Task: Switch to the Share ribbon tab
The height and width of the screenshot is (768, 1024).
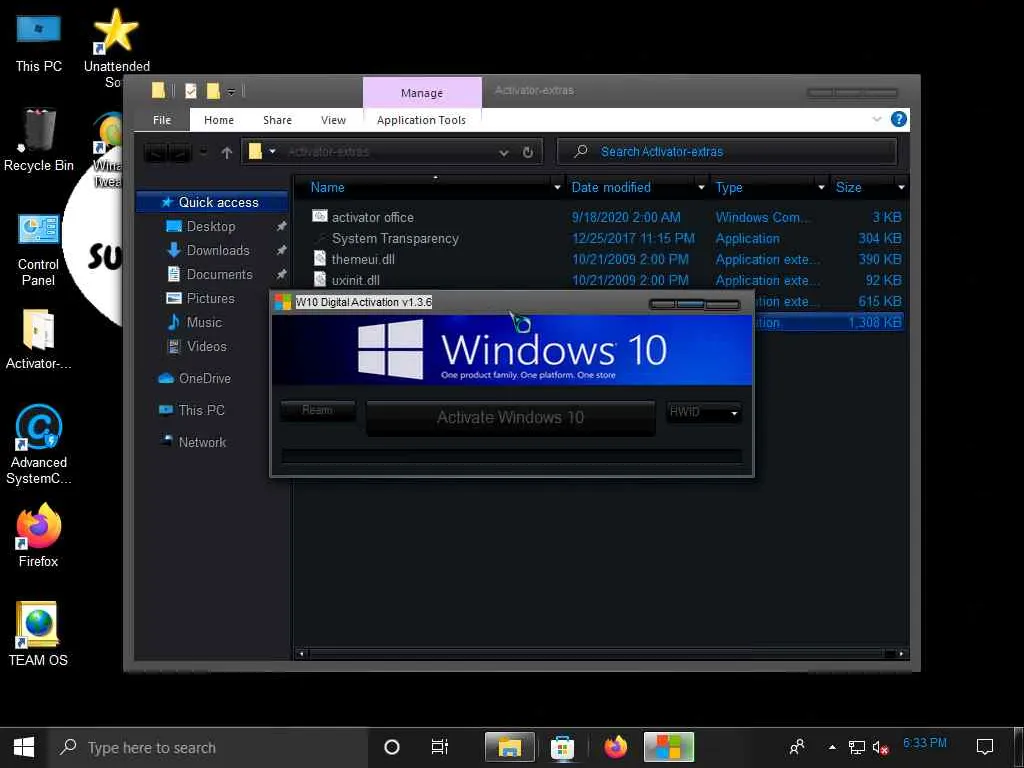Action: tap(278, 120)
